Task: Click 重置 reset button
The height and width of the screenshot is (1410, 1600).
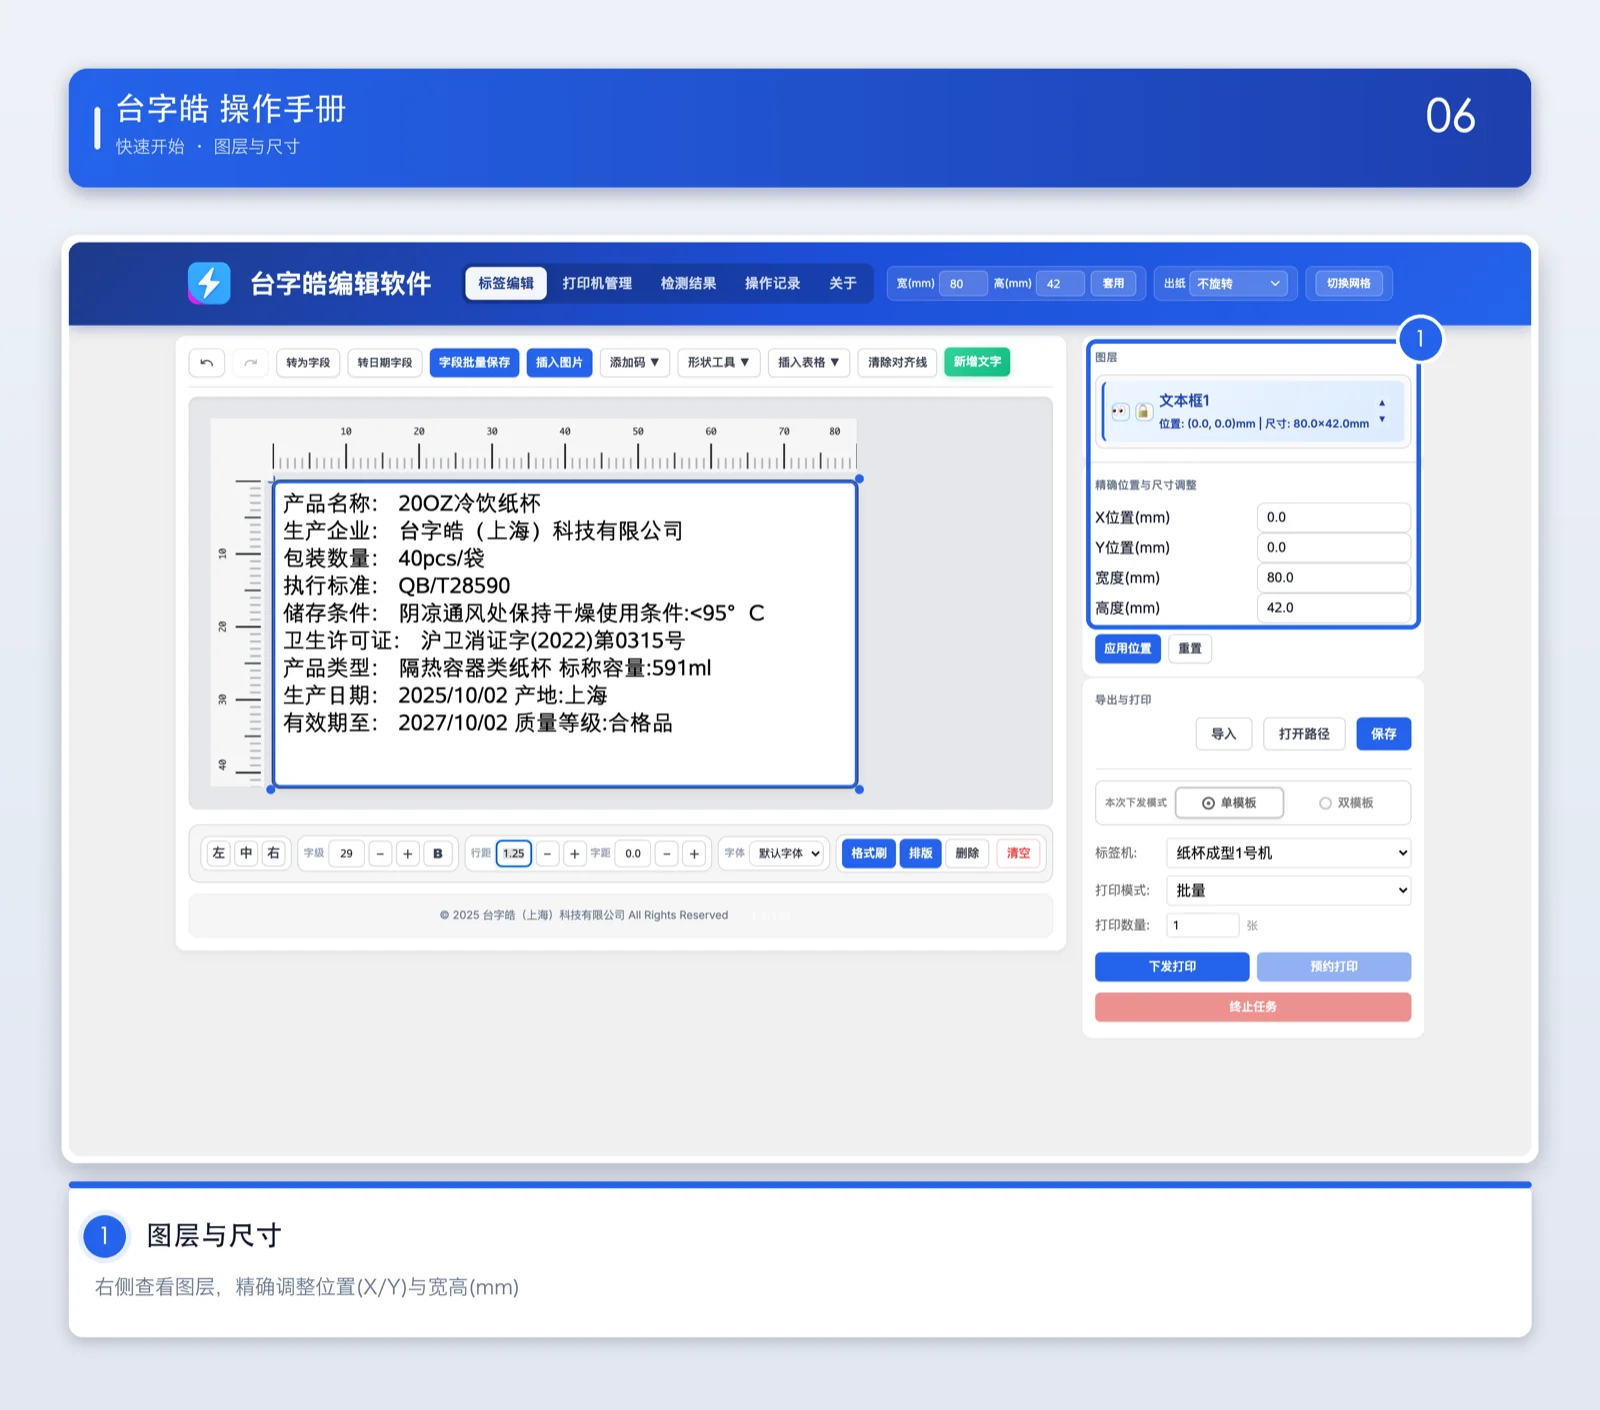Action: (x=1190, y=648)
